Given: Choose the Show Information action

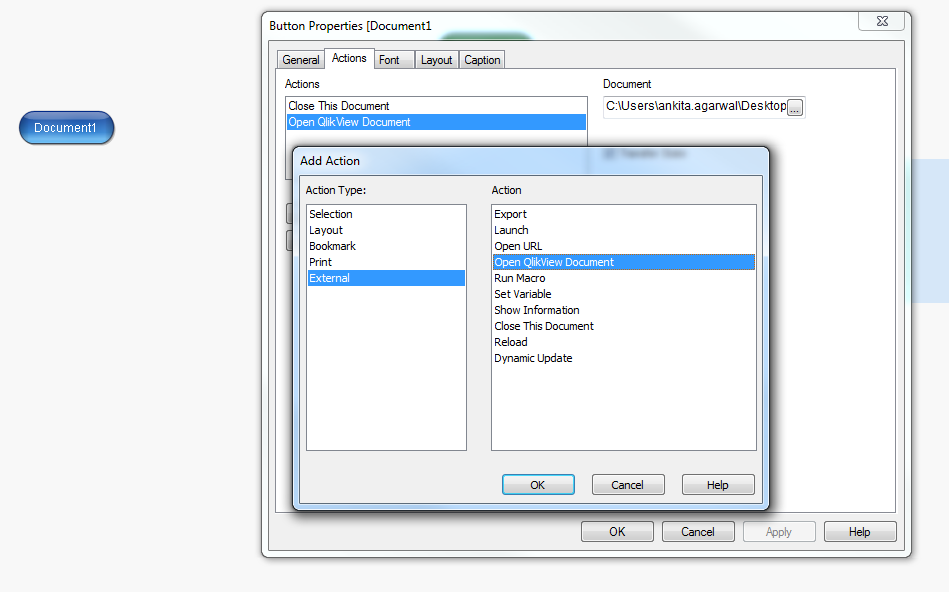Looking at the screenshot, I should pos(624,310).
